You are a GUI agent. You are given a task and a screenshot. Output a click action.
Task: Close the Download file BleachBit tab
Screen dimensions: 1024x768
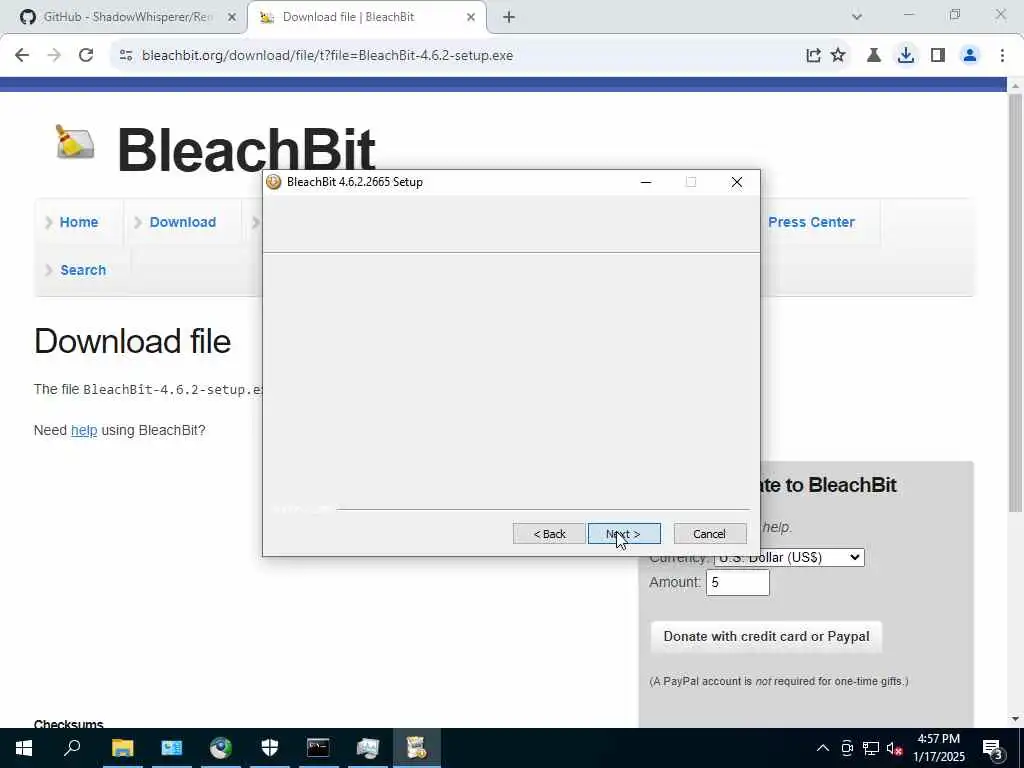tap(471, 18)
